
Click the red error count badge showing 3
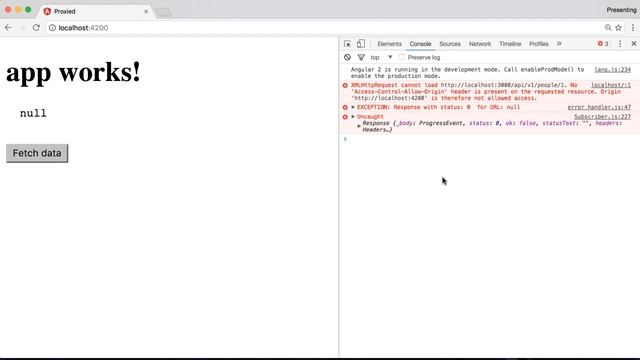[603, 44]
